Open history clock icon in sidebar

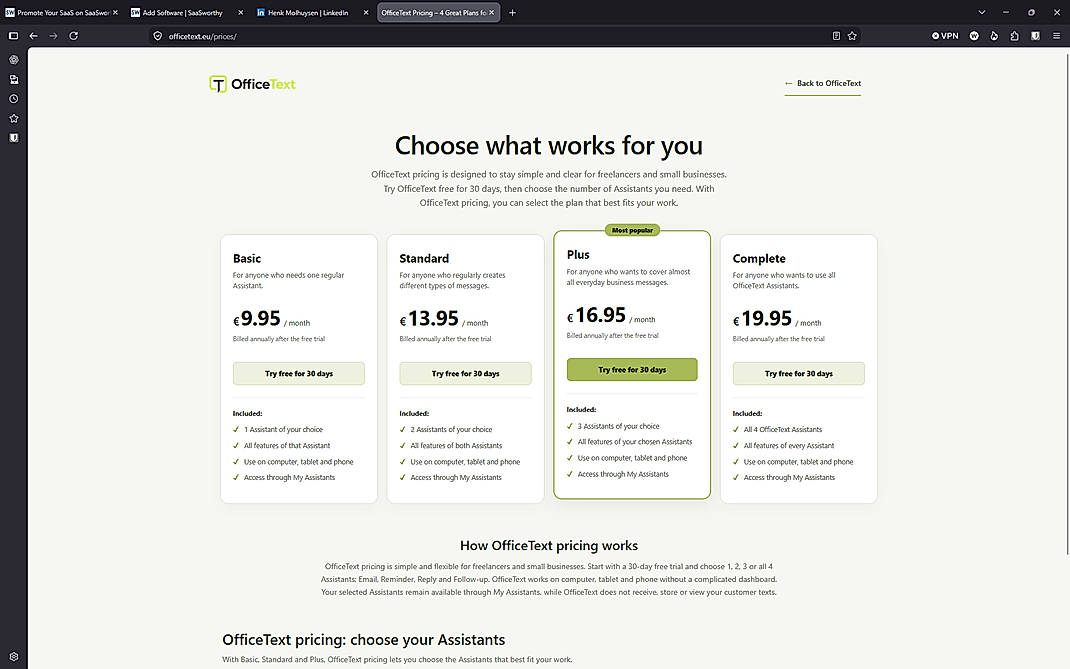click(14, 99)
